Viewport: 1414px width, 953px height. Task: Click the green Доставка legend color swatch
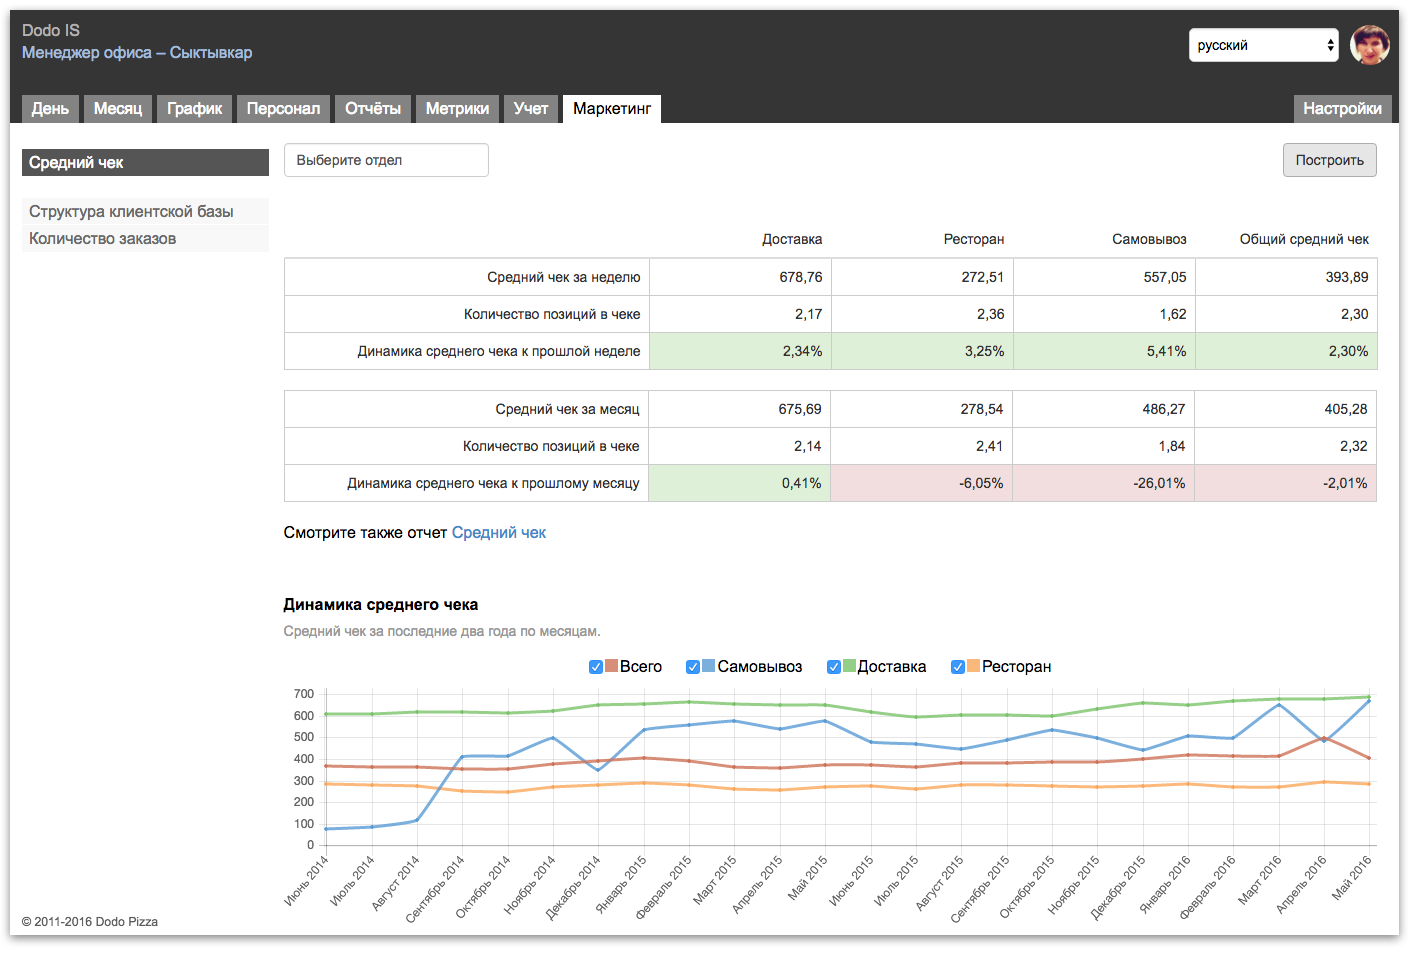[849, 666]
